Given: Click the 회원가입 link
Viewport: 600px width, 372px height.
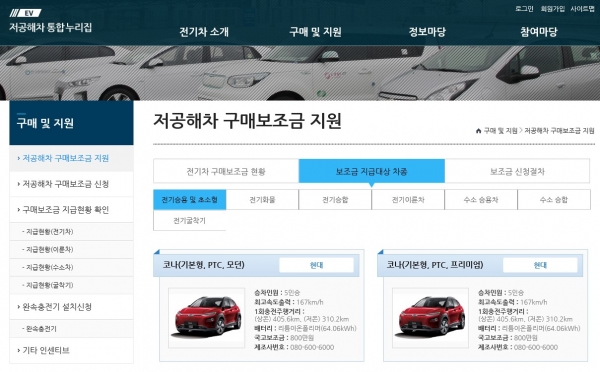Looking at the screenshot, I should 553,9.
